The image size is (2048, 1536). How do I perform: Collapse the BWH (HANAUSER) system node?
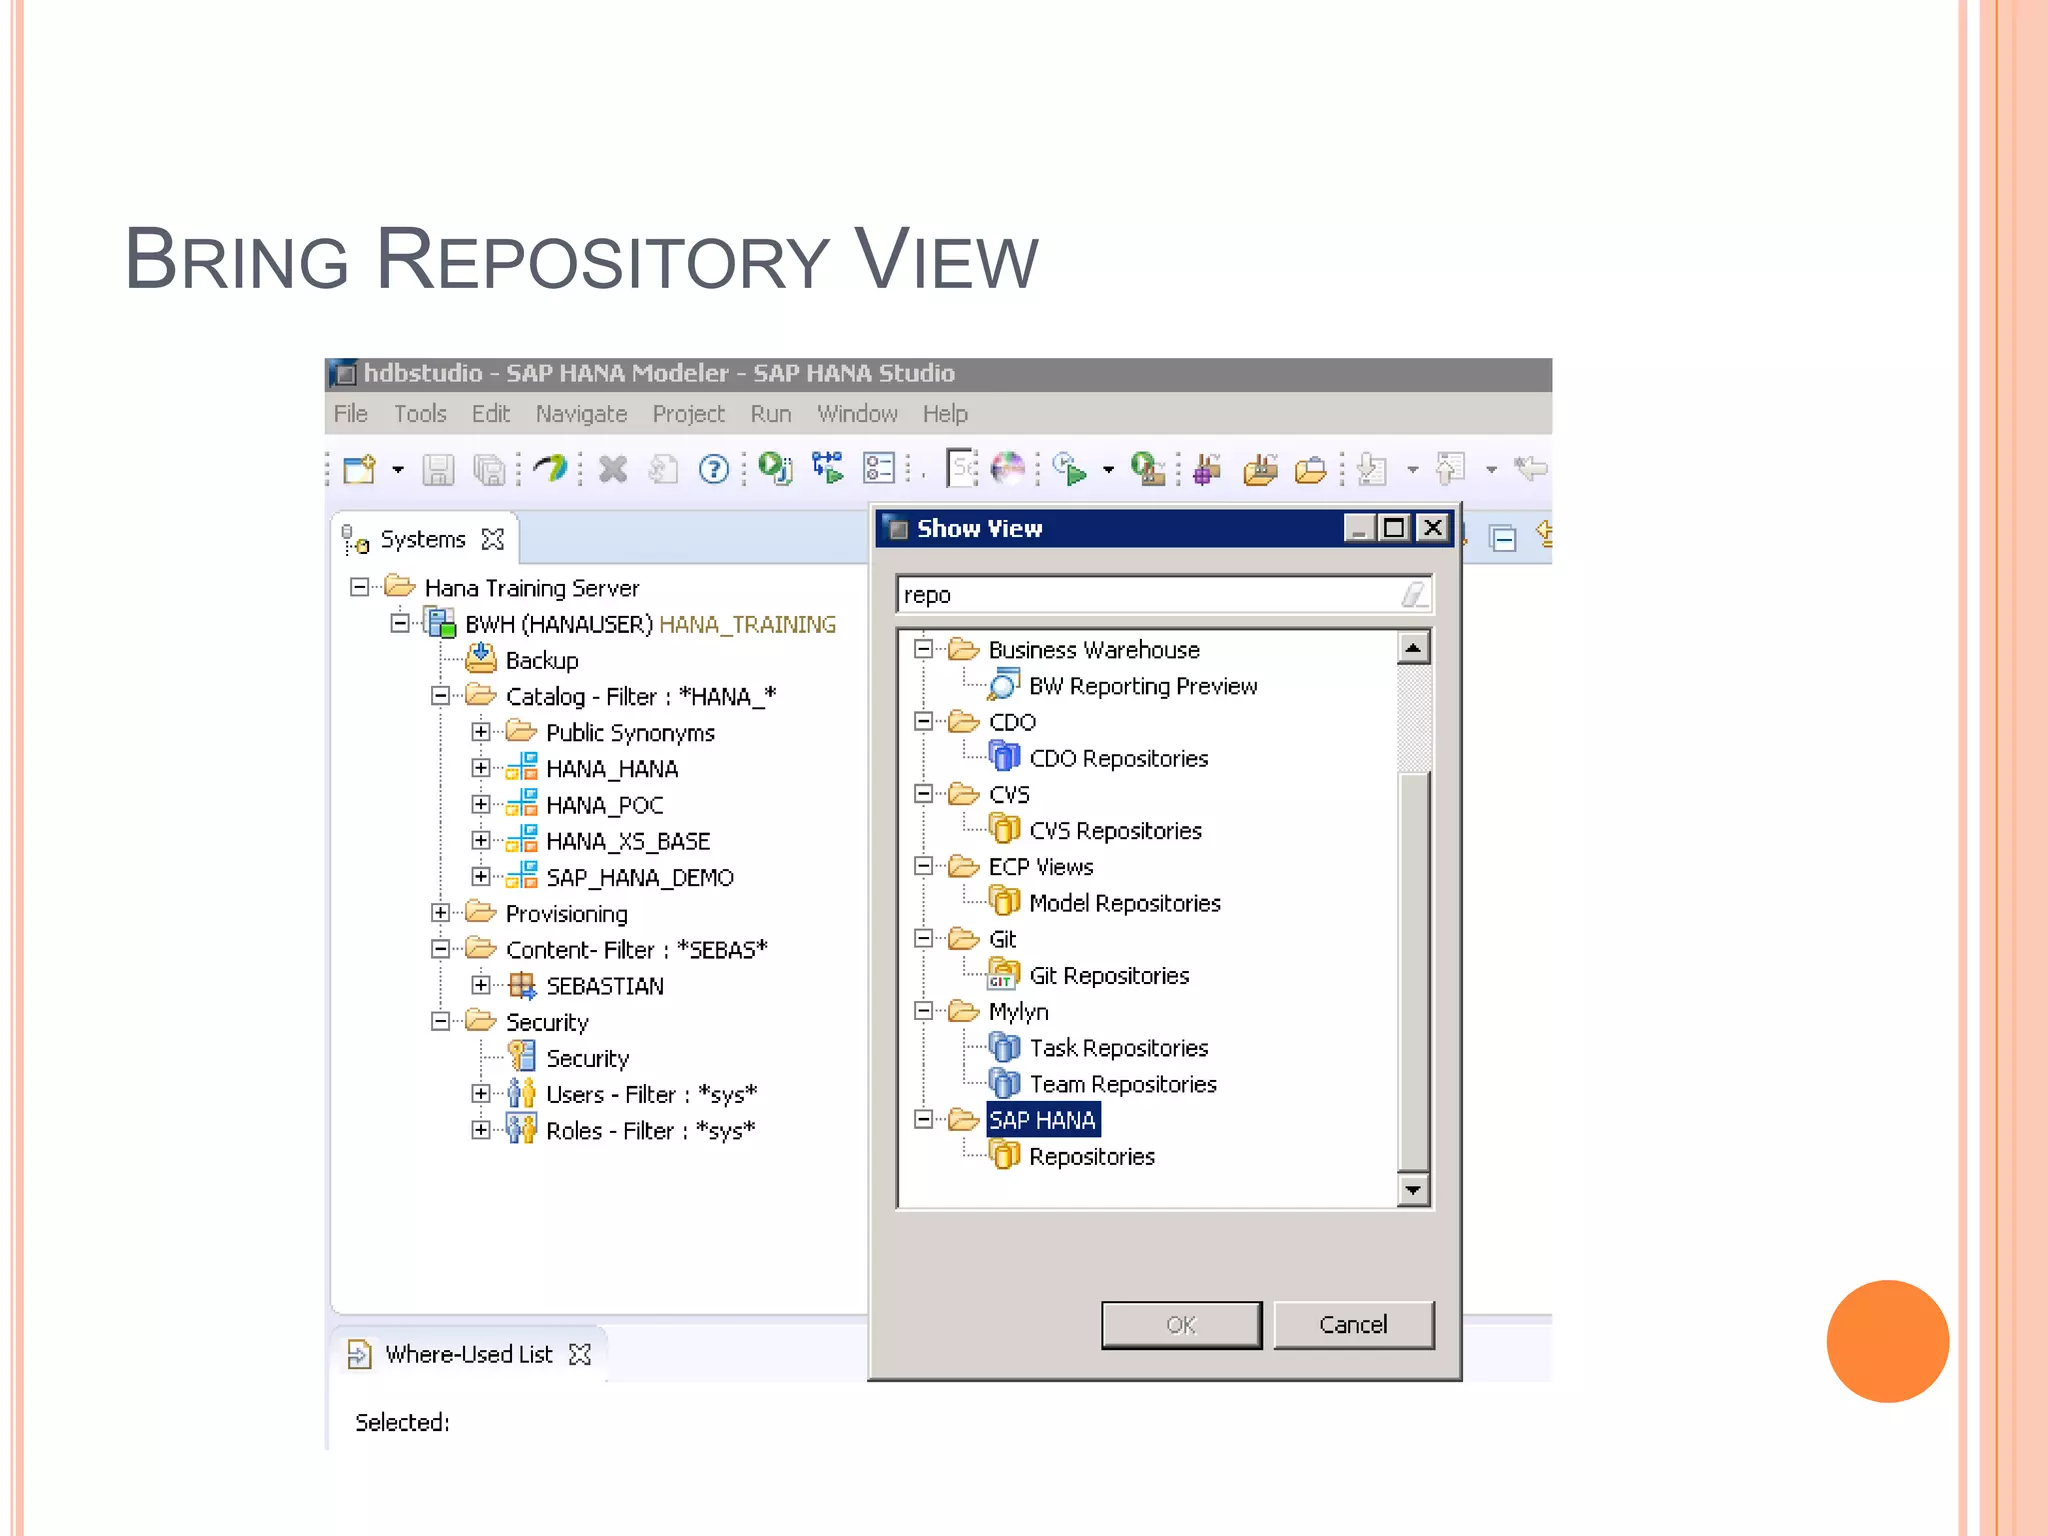[x=400, y=623]
